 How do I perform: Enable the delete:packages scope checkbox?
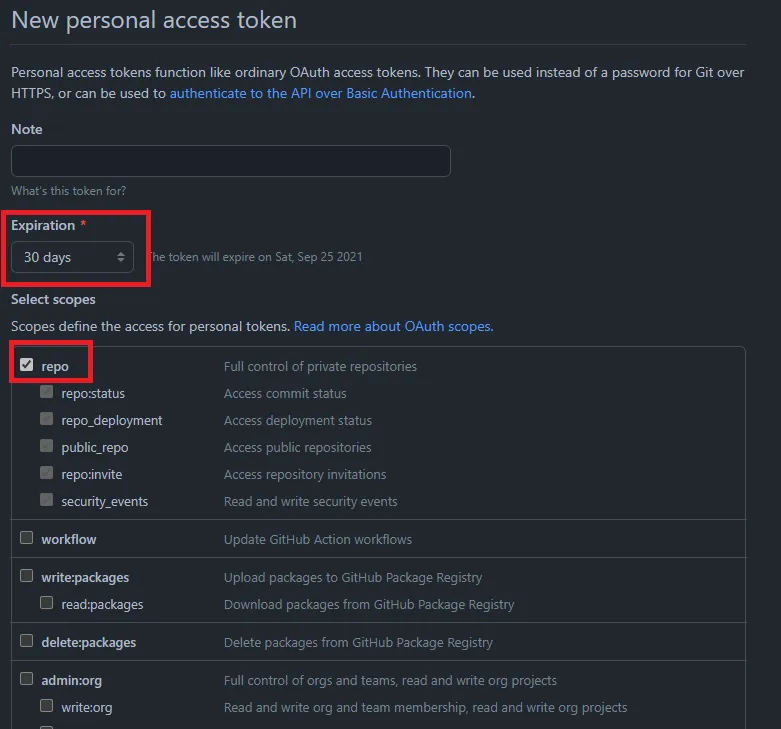(27, 641)
